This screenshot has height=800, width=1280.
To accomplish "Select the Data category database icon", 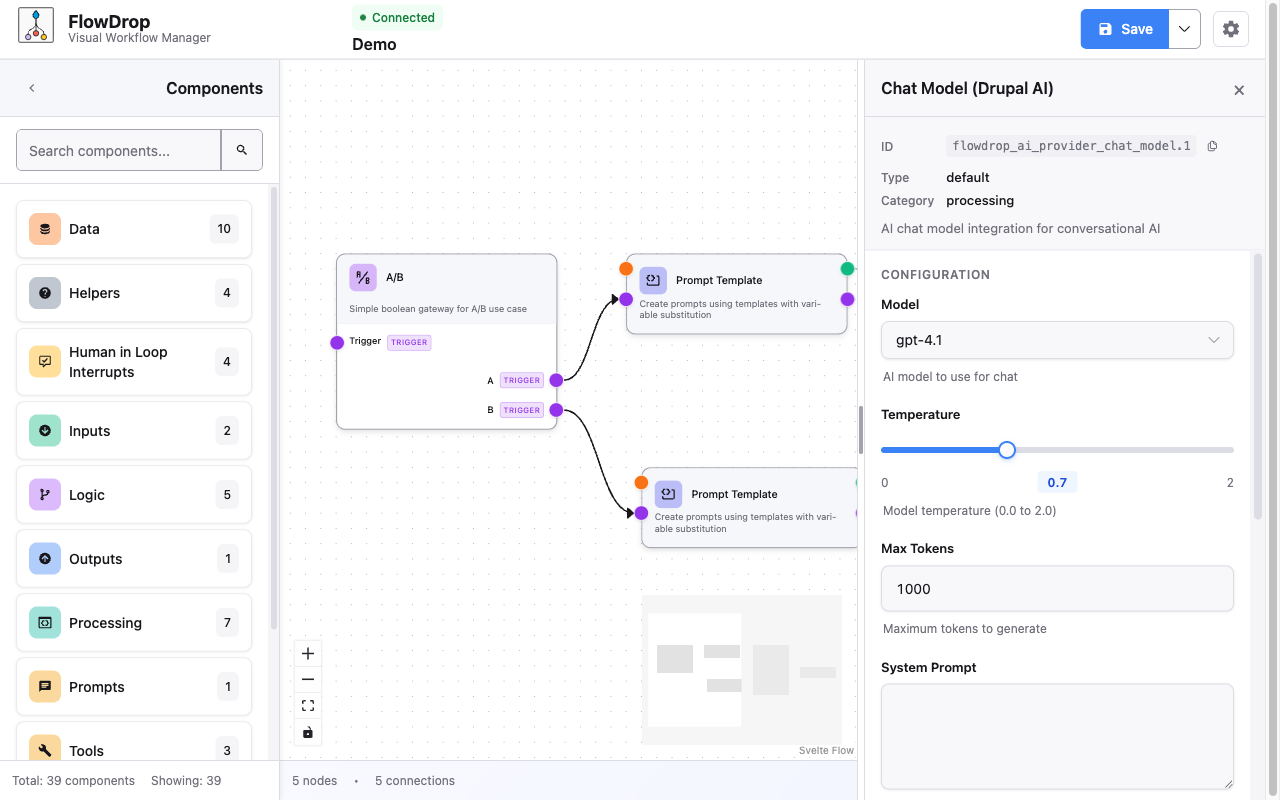I will pos(45,228).
